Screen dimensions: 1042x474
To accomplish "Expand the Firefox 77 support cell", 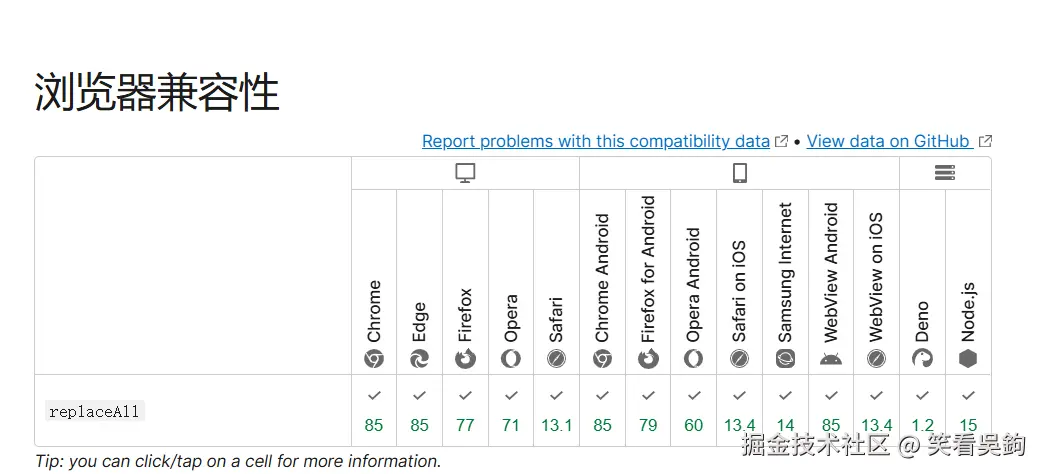I will (x=465, y=411).
